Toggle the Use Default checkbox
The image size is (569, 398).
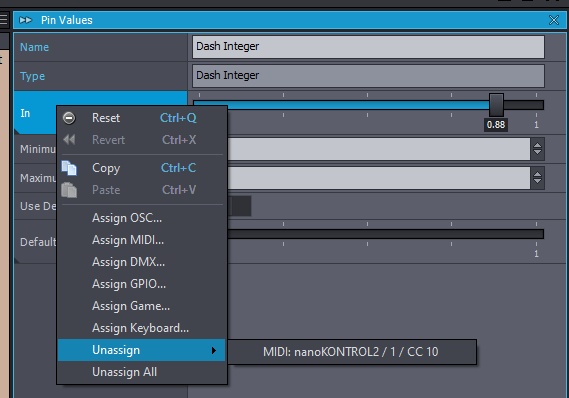[240, 206]
